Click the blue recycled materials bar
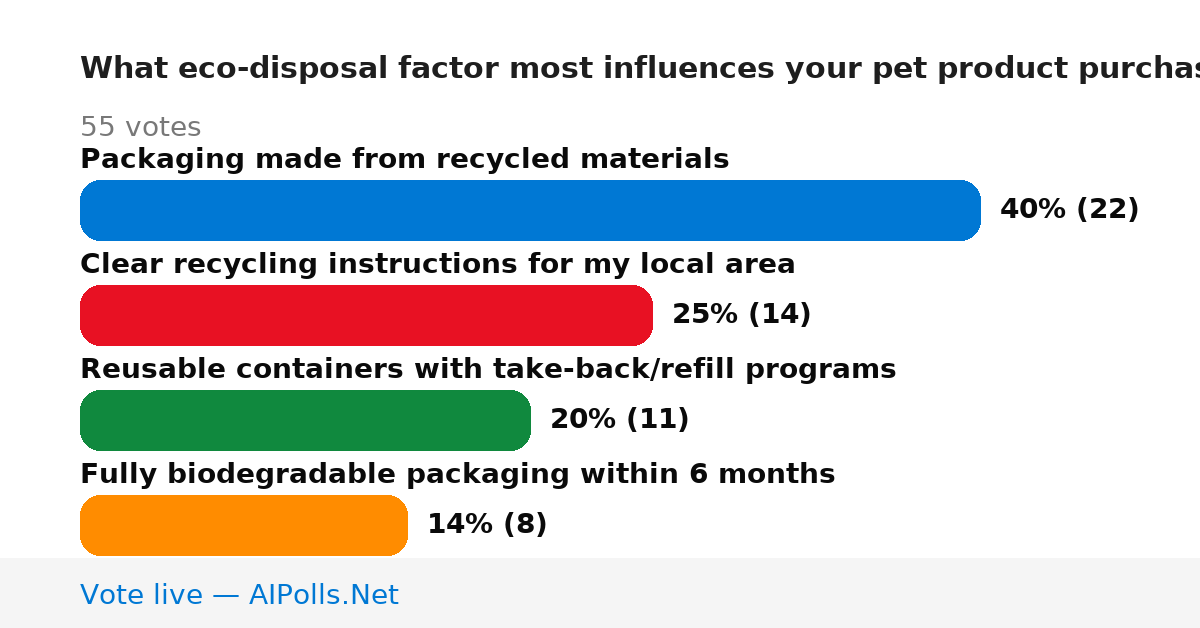The width and height of the screenshot is (1200, 628). 530,210
